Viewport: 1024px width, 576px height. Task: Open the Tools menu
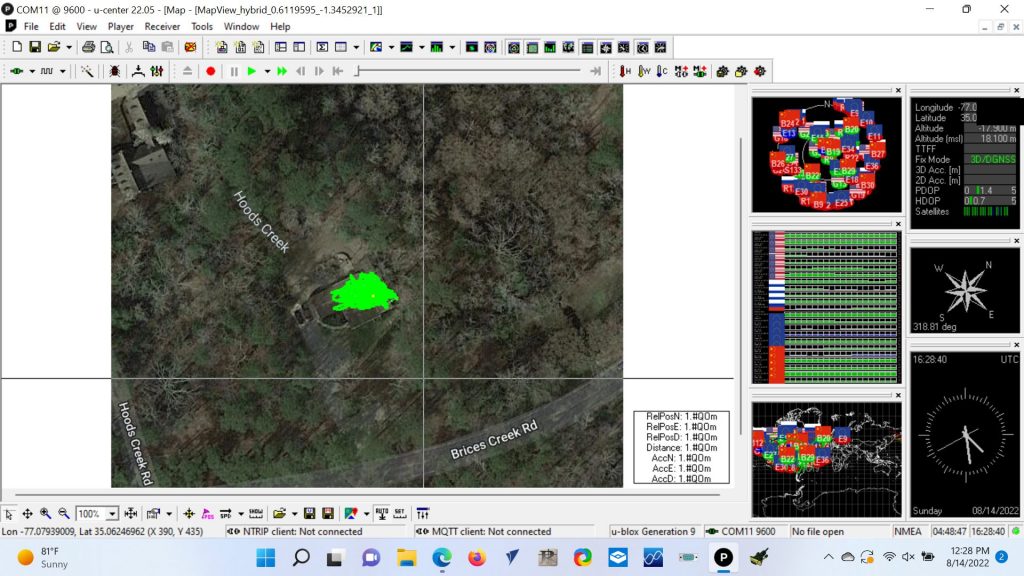point(202,26)
